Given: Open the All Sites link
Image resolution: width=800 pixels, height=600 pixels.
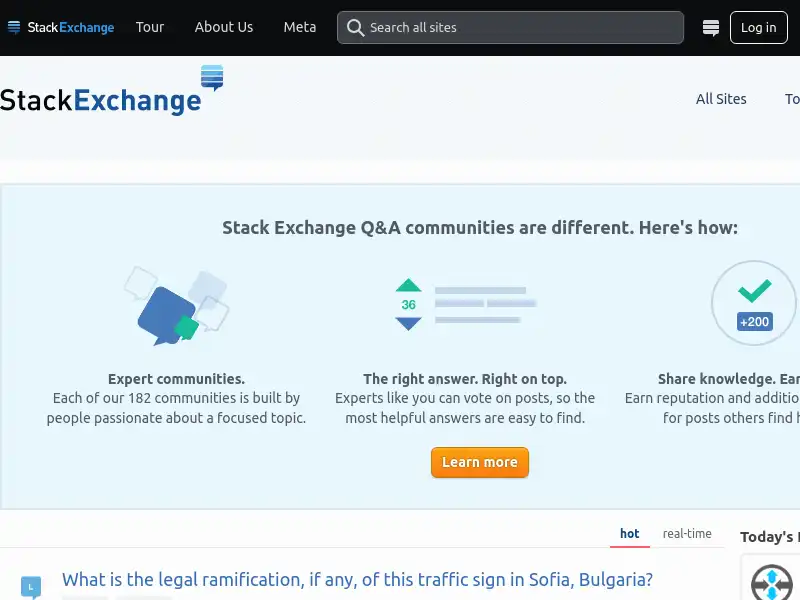Looking at the screenshot, I should tap(721, 99).
